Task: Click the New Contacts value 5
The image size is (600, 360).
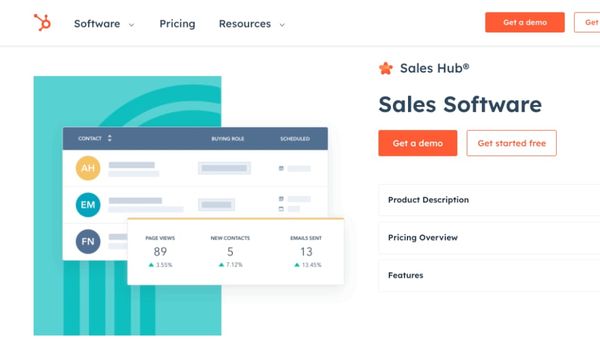Action: [230, 251]
